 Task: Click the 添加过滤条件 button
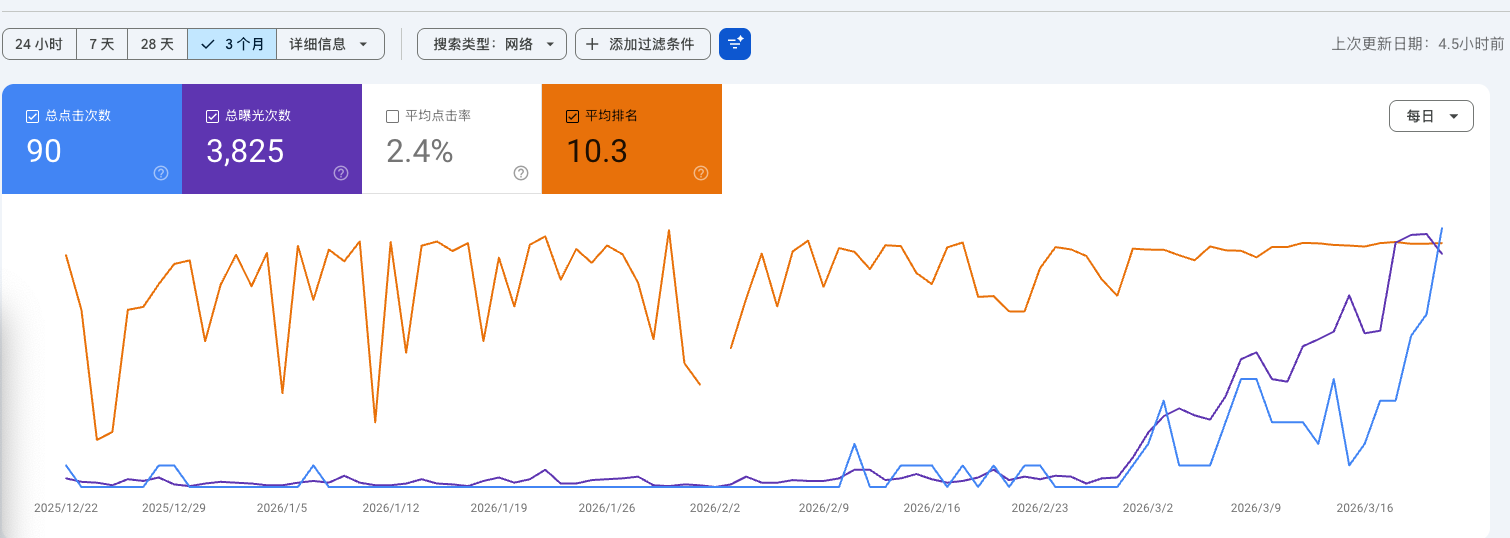coord(642,44)
